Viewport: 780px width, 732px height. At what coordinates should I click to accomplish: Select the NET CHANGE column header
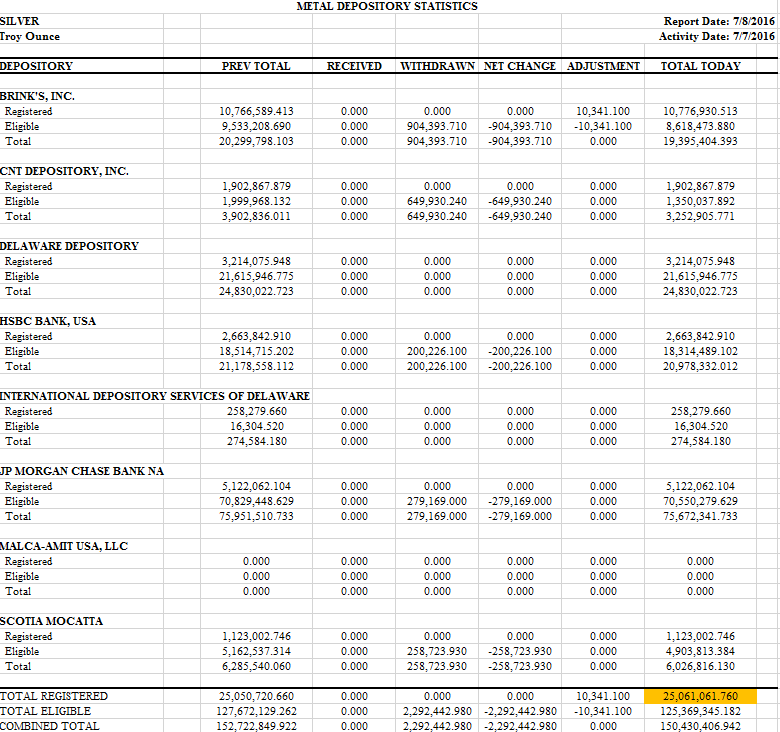coord(520,66)
